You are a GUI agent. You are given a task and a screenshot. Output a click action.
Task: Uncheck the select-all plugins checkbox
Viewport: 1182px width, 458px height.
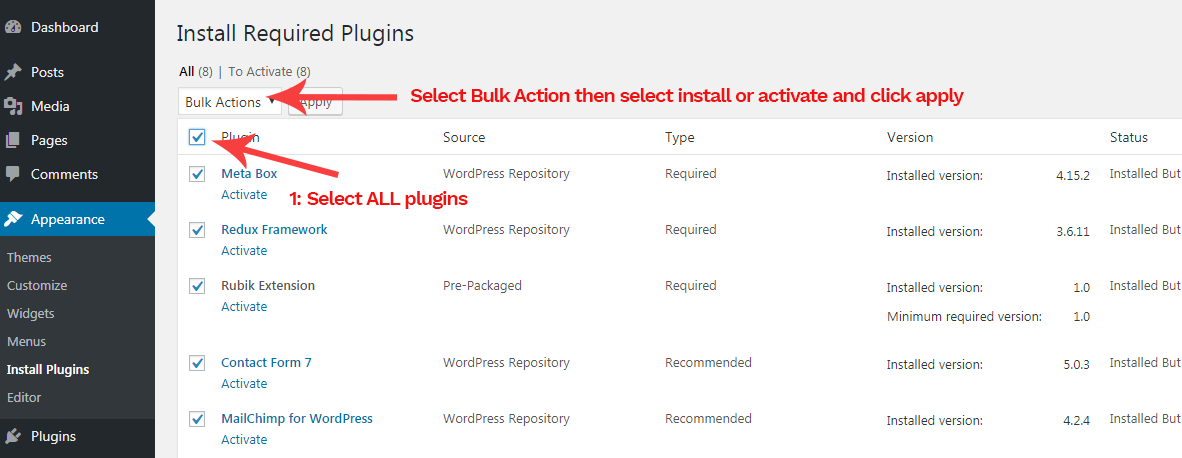[x=198, y=137]
